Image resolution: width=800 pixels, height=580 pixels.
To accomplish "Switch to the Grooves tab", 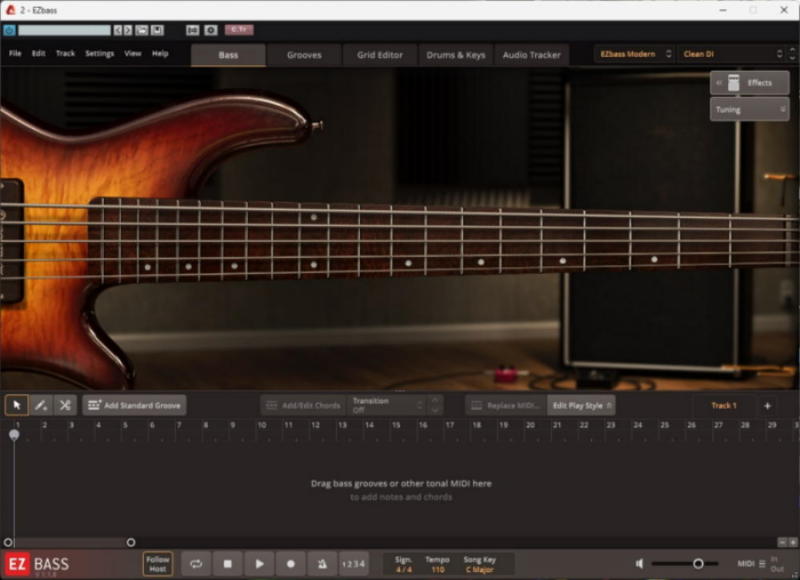I will [304, 55].
